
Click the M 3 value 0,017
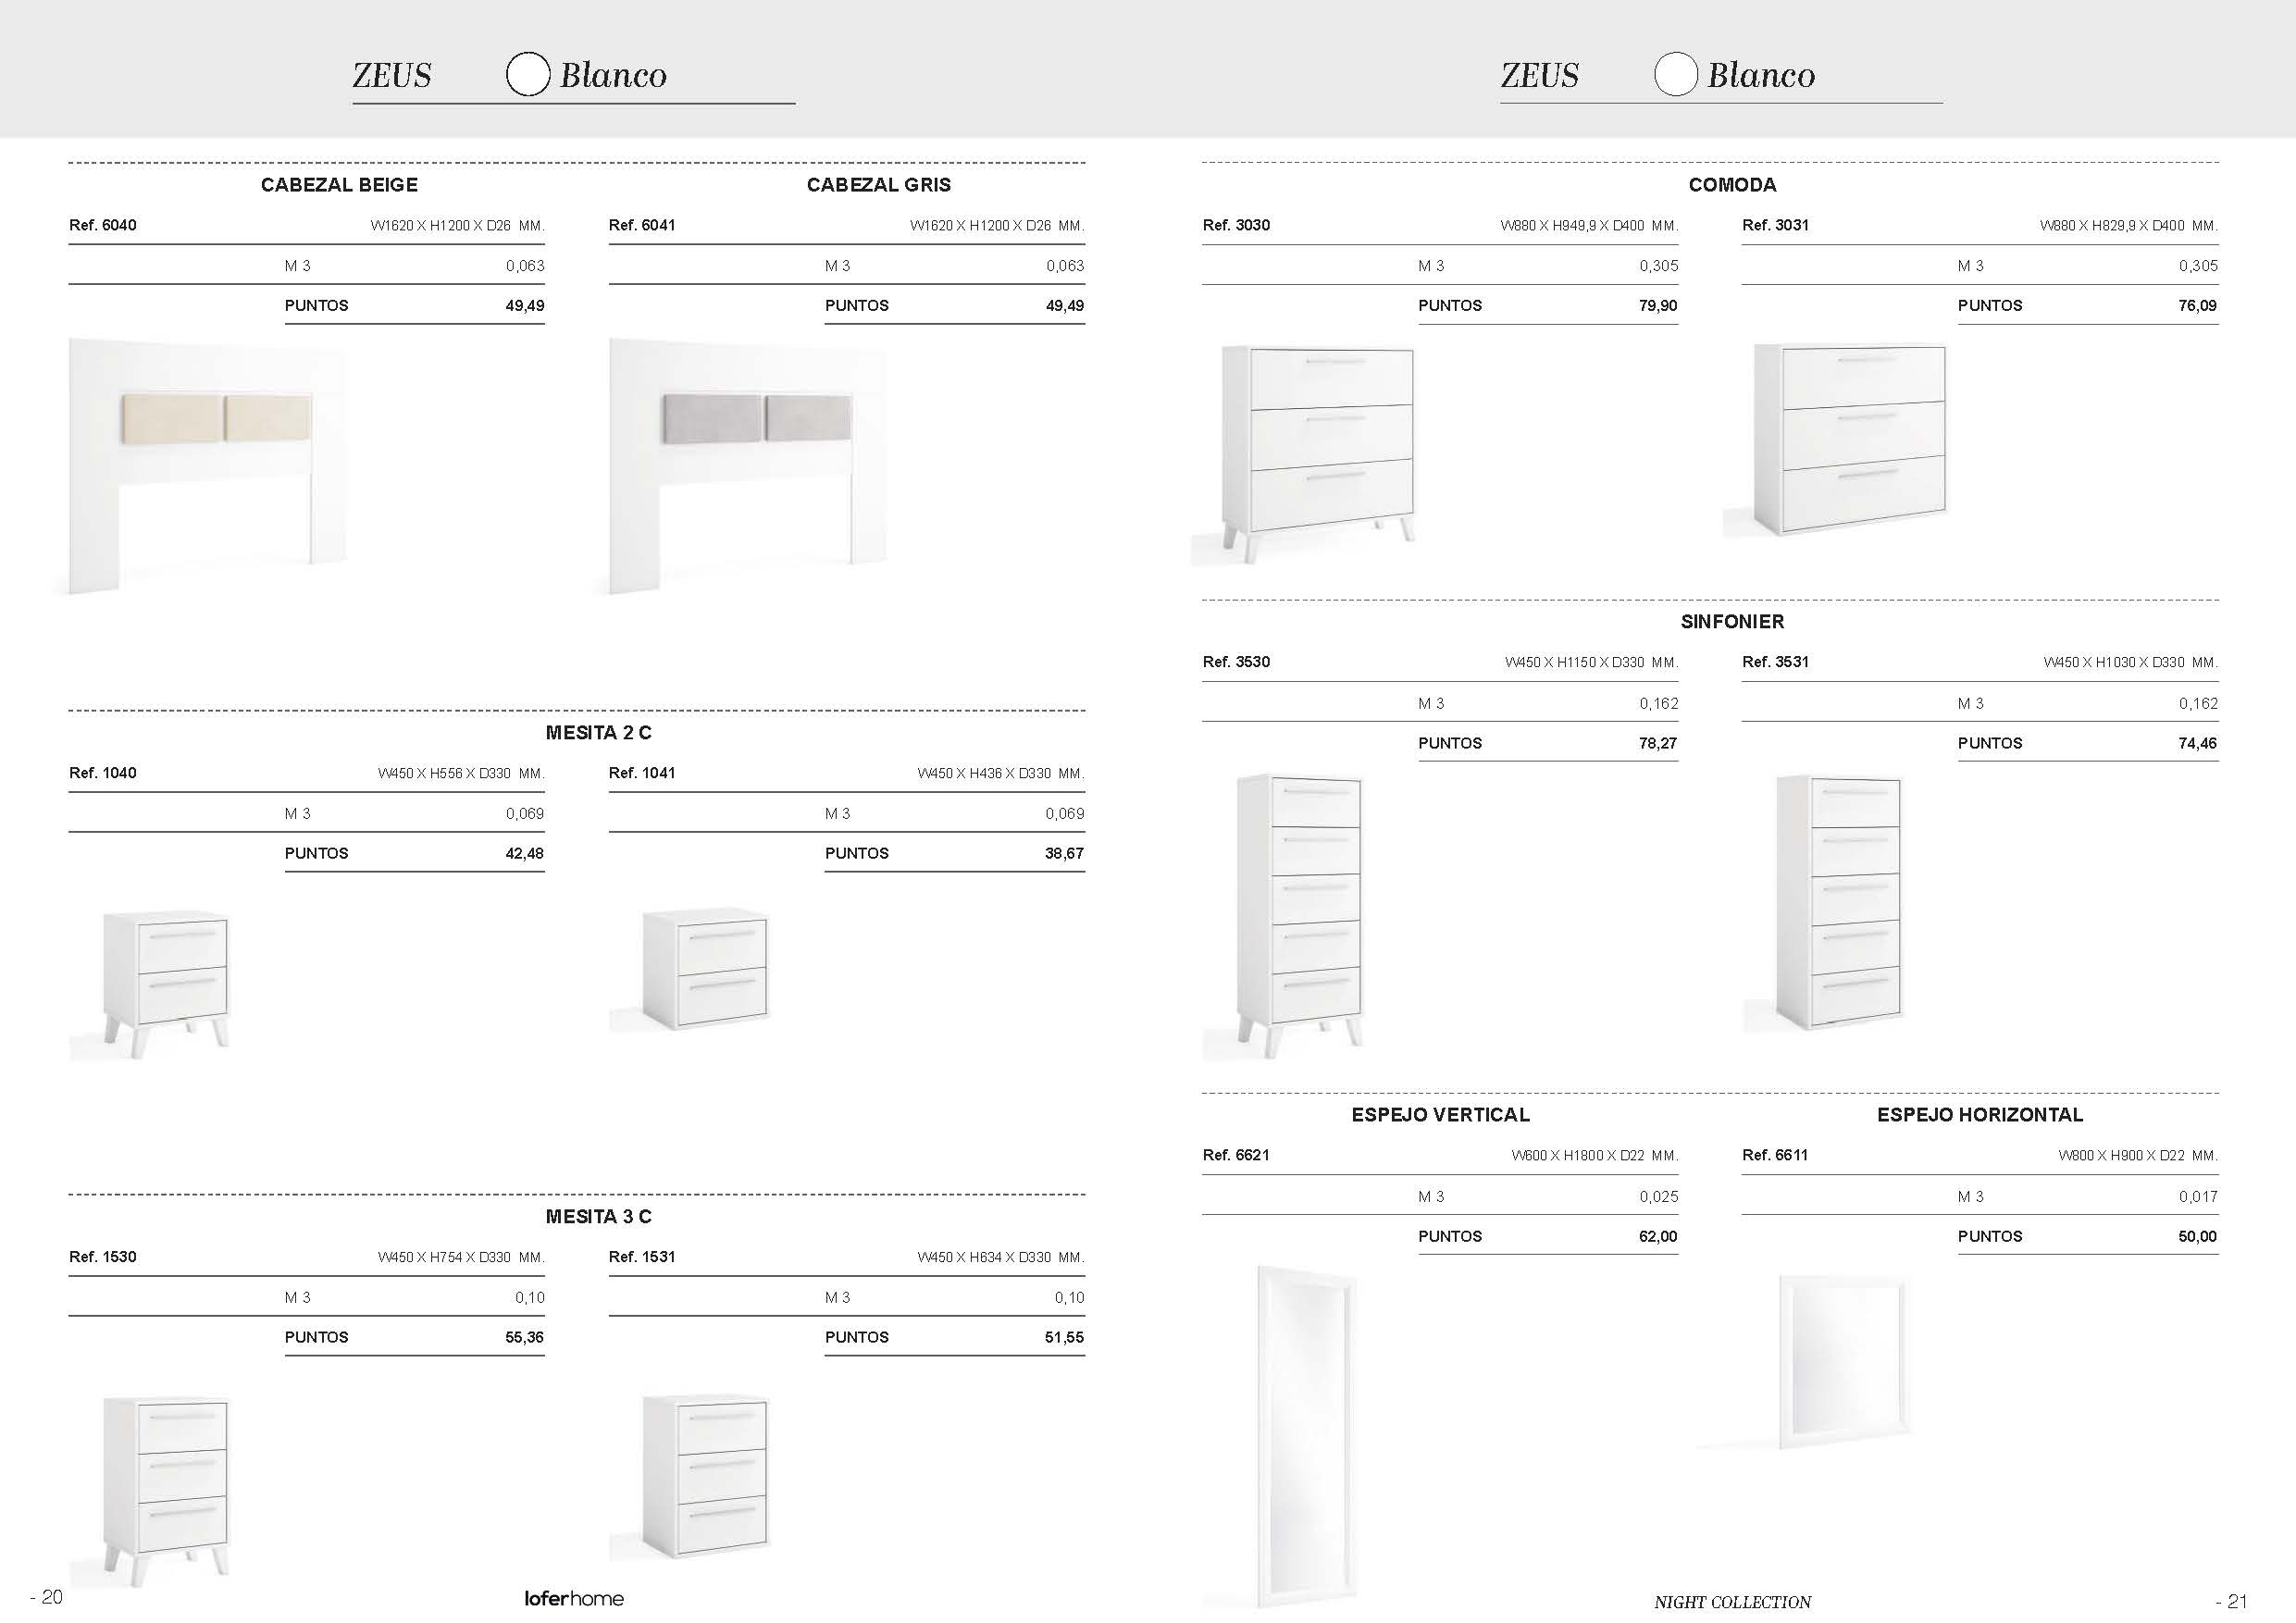2199,1197
